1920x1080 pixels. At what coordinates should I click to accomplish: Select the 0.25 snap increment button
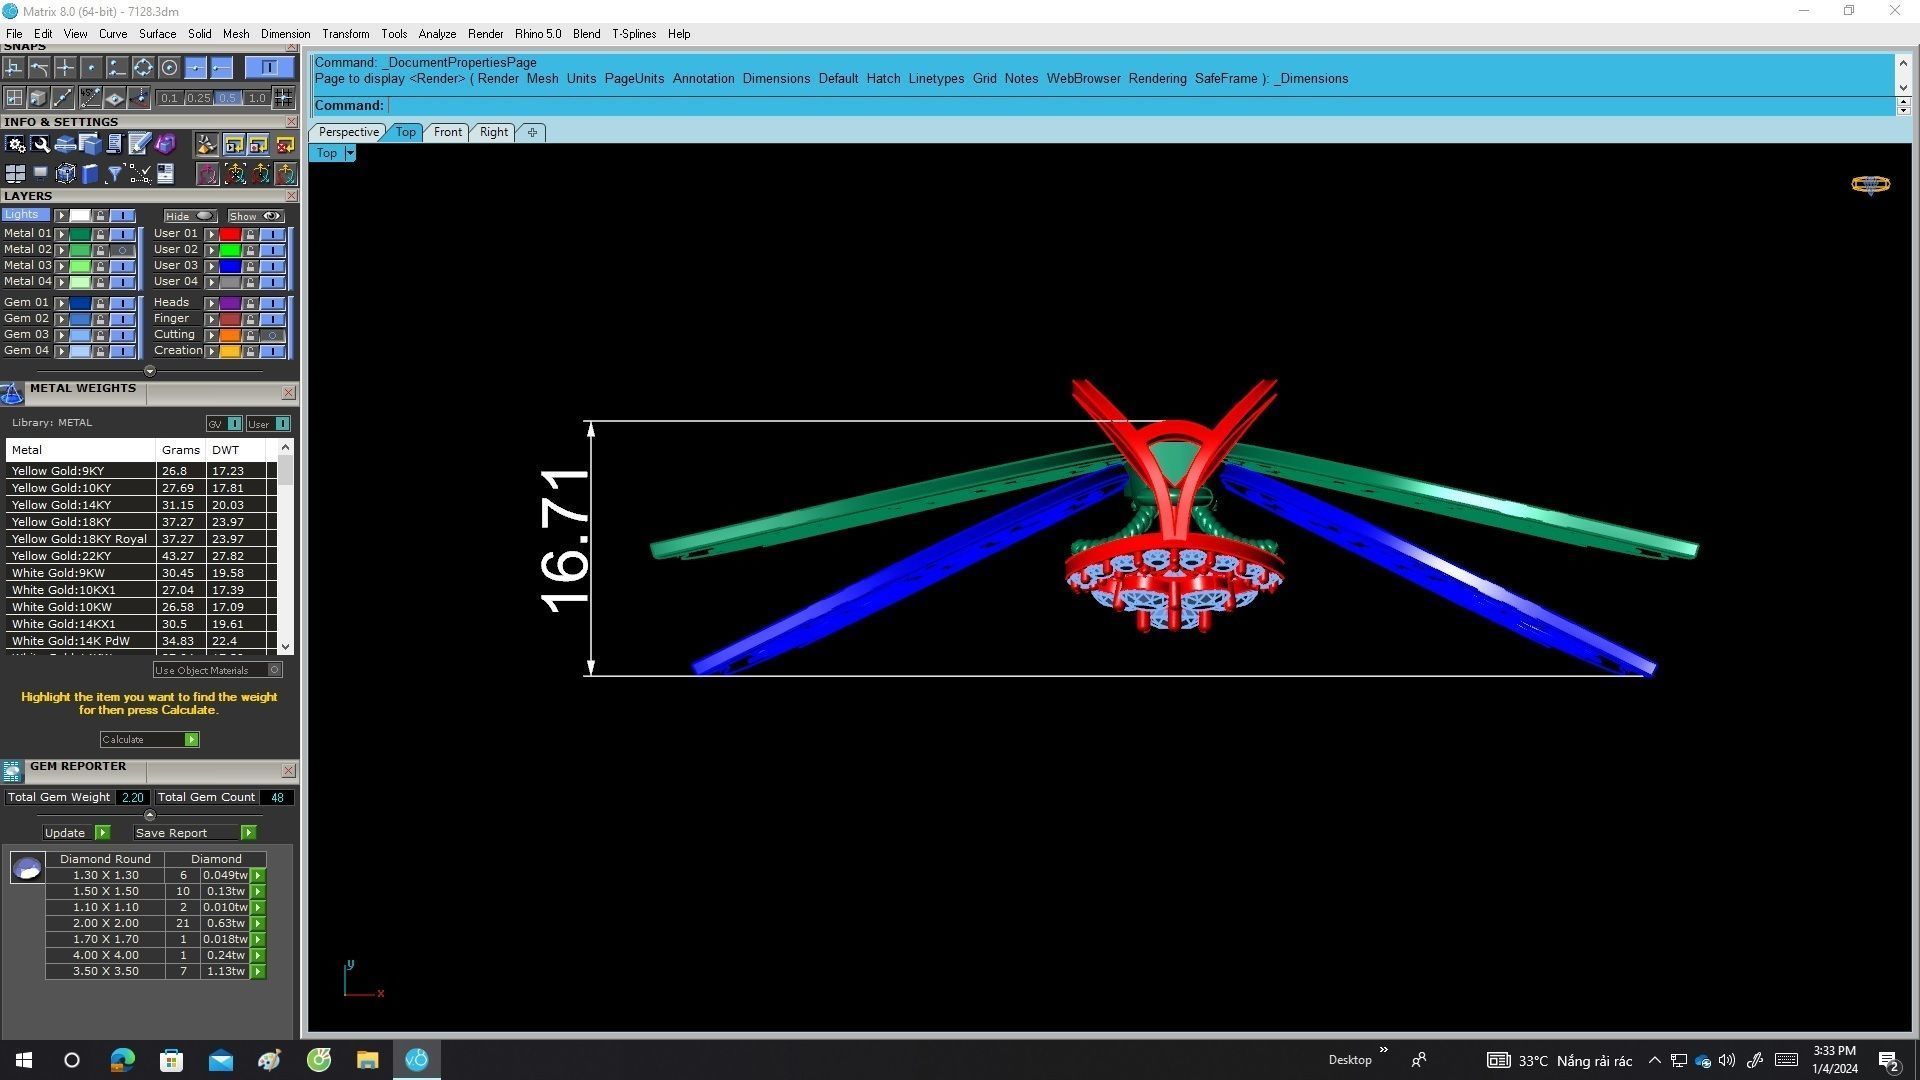tap(198, 98)
